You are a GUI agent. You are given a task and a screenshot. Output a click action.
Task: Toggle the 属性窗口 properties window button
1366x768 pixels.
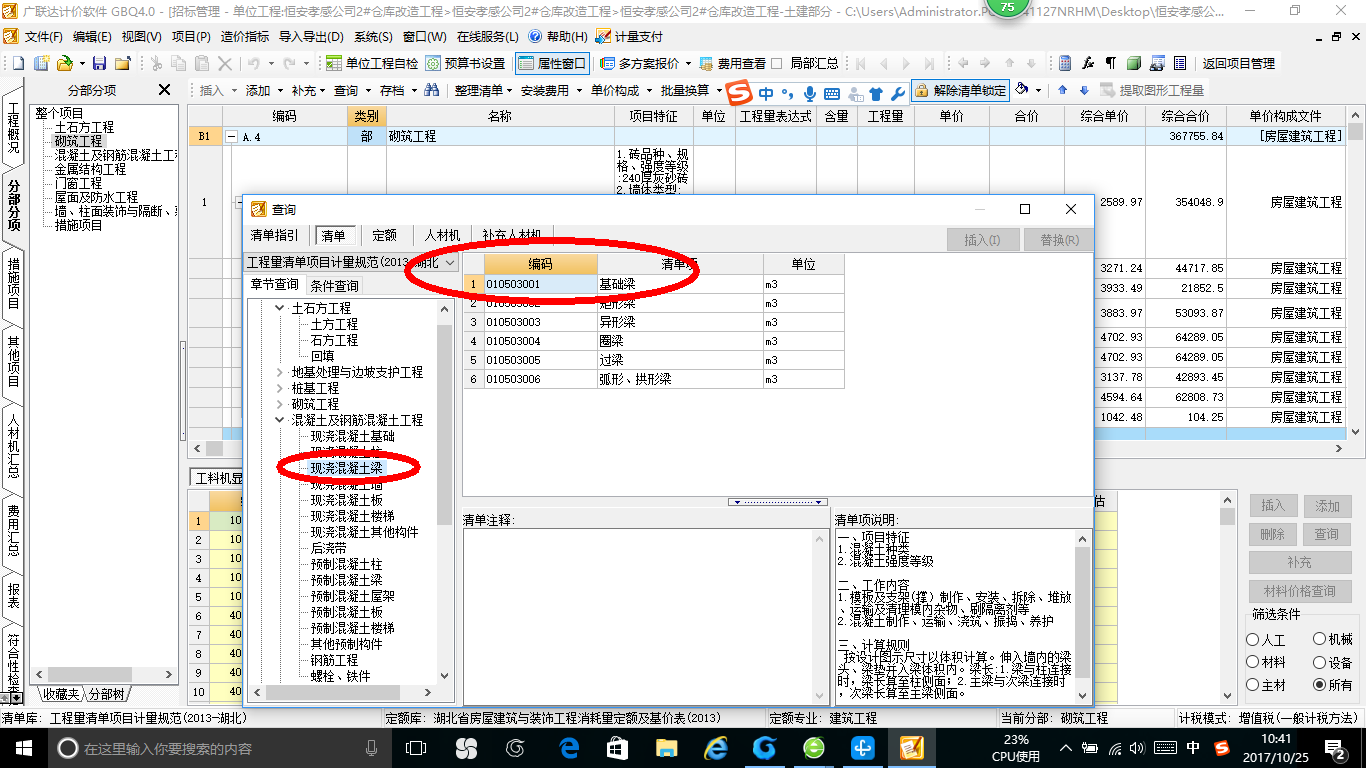[x=553, y=63]
